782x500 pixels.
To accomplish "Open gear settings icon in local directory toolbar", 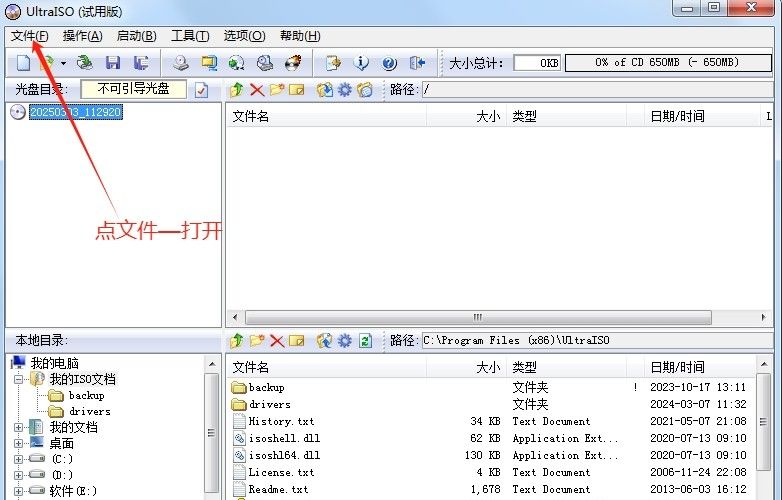I will coord(345,340).
